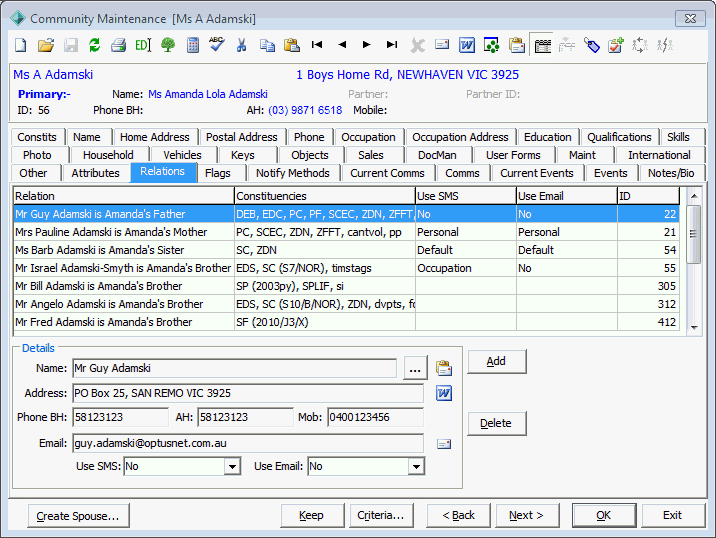Screen dimensions: 716x538
Task: Click the clipboard-with-card toolbar icon
Action: pyautogui.click(x=516, y=45)
